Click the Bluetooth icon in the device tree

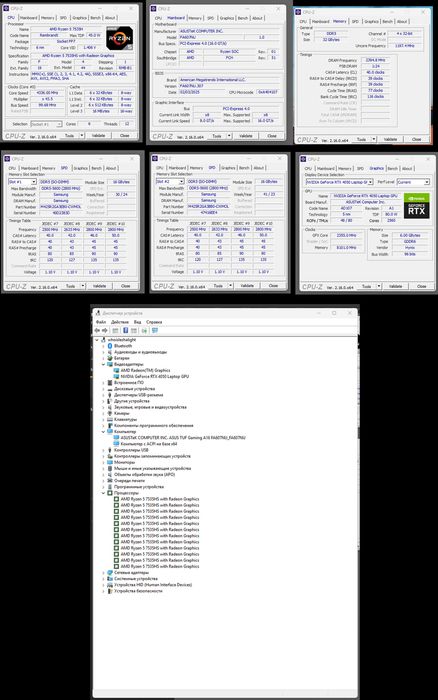(x=110, y=346)
